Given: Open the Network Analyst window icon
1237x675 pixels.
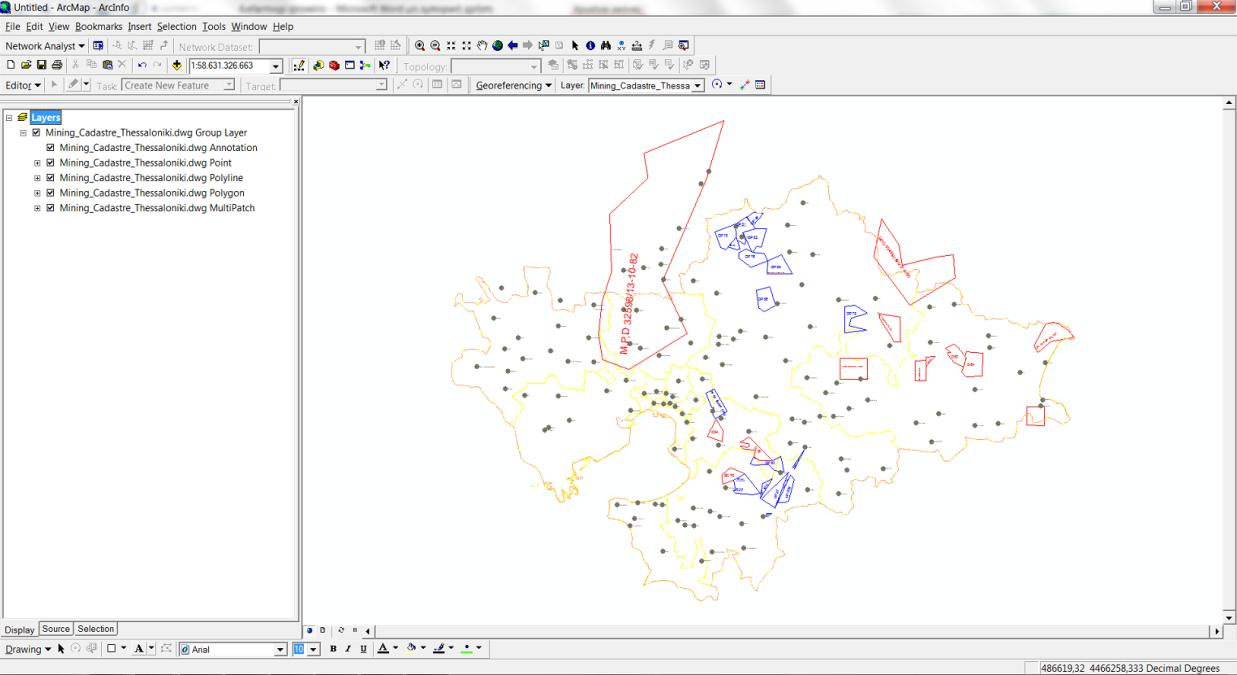Looking at the screenshot, I should pyautogui.click(x=98, y=46).
